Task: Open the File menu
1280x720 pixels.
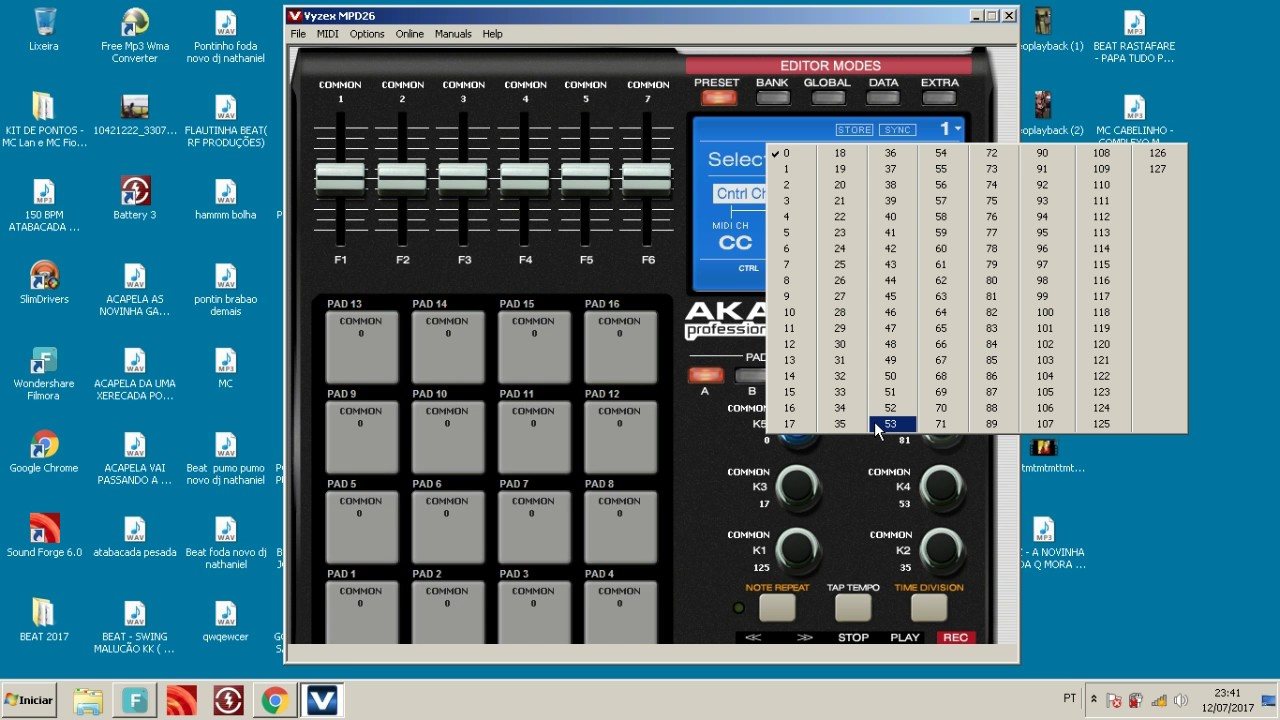Action: pyautogui.click(x=298, y=34)
